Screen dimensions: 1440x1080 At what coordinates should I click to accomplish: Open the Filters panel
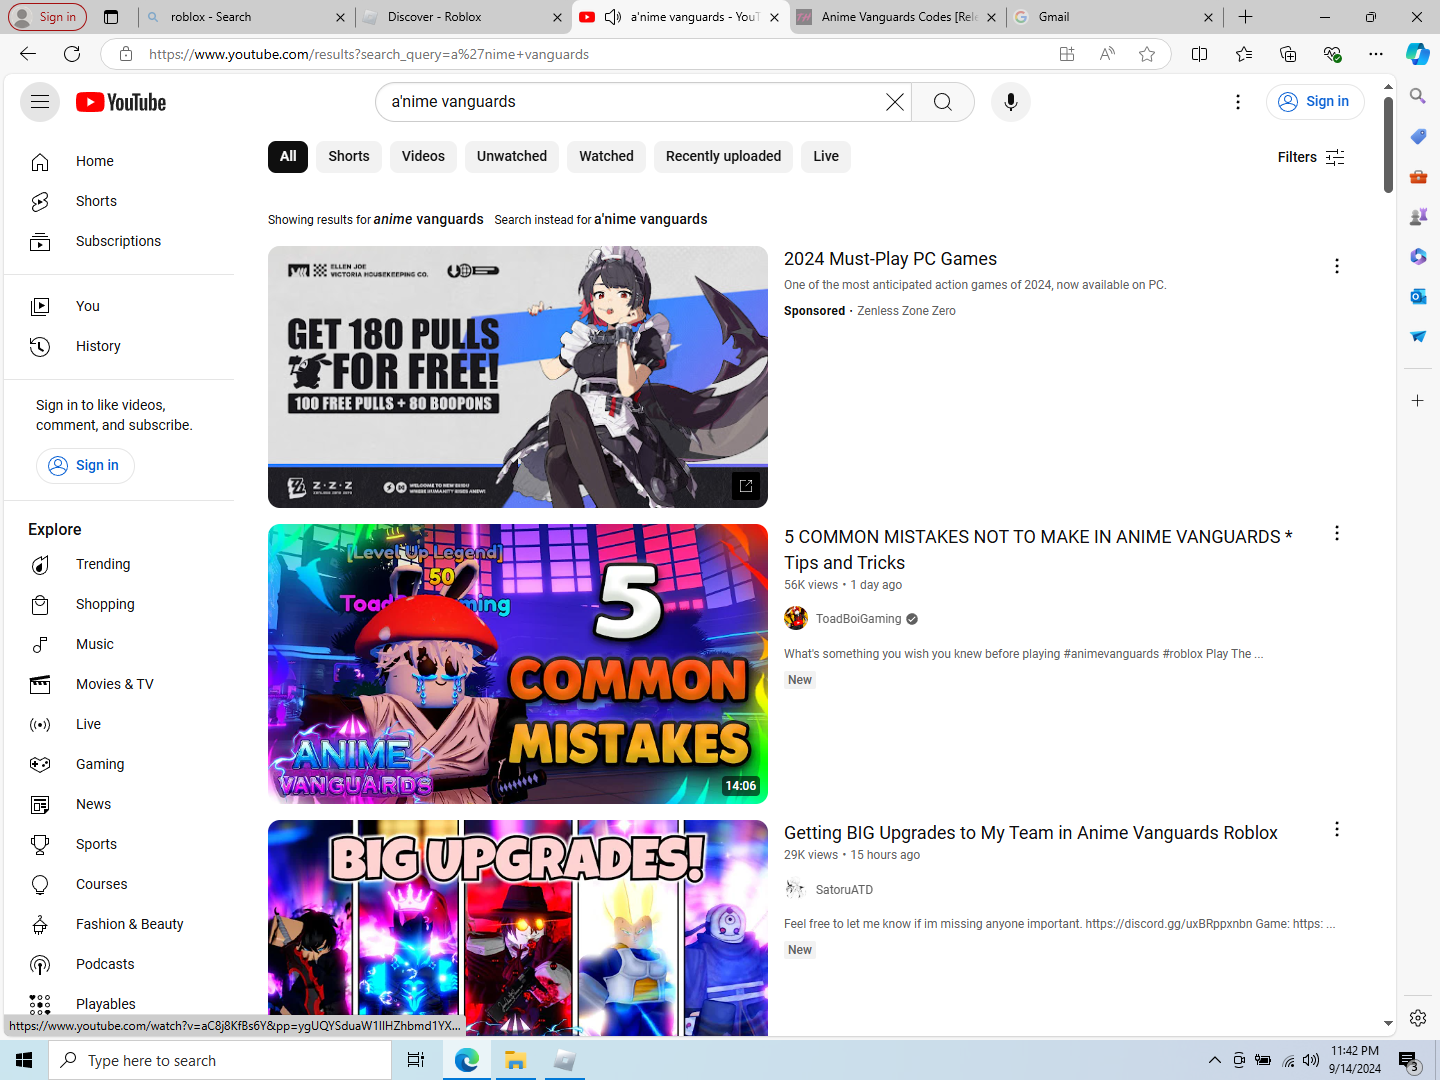[x=1311, y=157]
